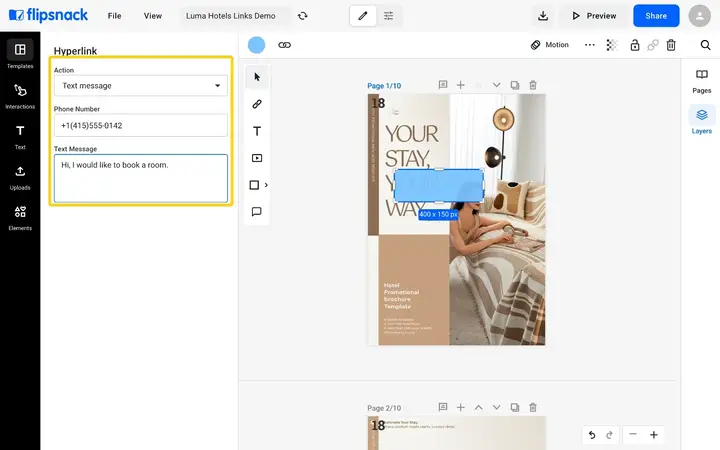Expand the shape tool options arrow
Image resolution: width=720 pixels, height=450 pixels.
(x=266, y=185)
